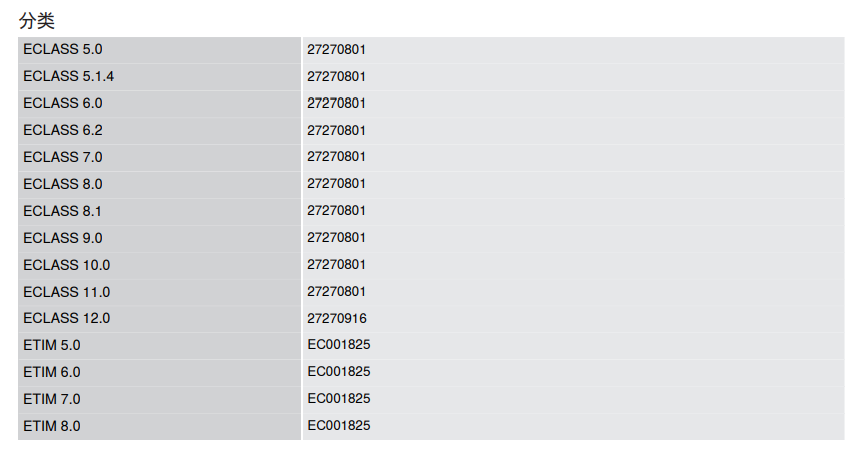The width and height of the screenshot is (860, 454).
Task: Click the EC001825 value beside ETIM 8.0
Action: point(339,425)
